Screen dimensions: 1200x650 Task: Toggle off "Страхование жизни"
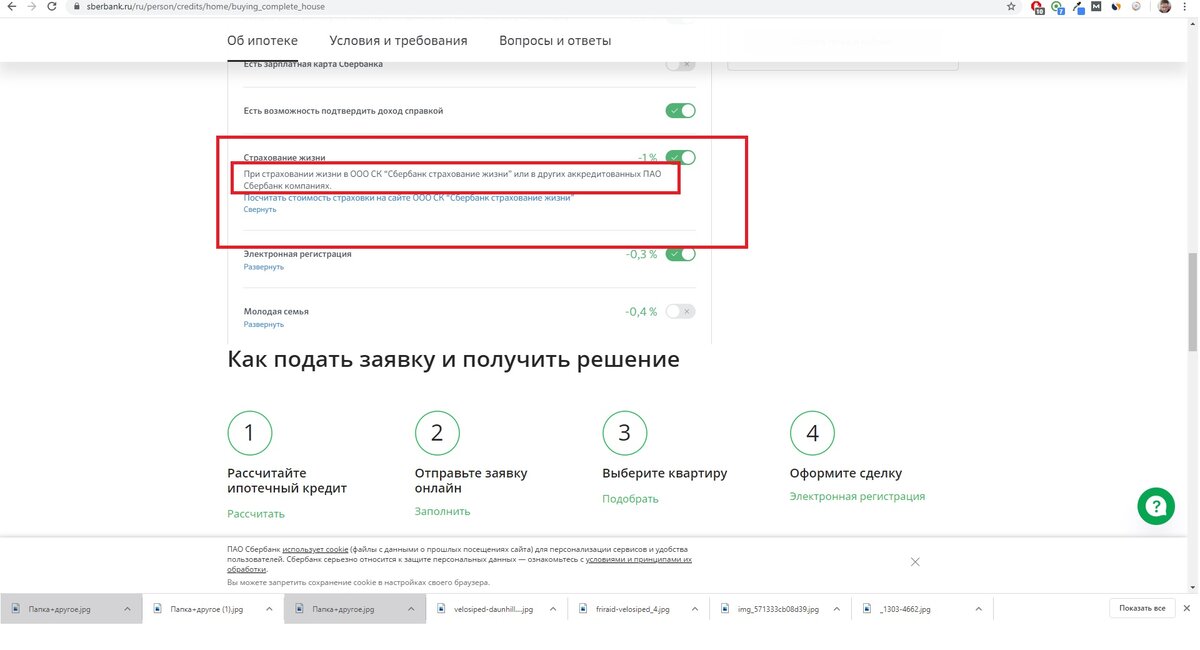click(x=680, y=157)
